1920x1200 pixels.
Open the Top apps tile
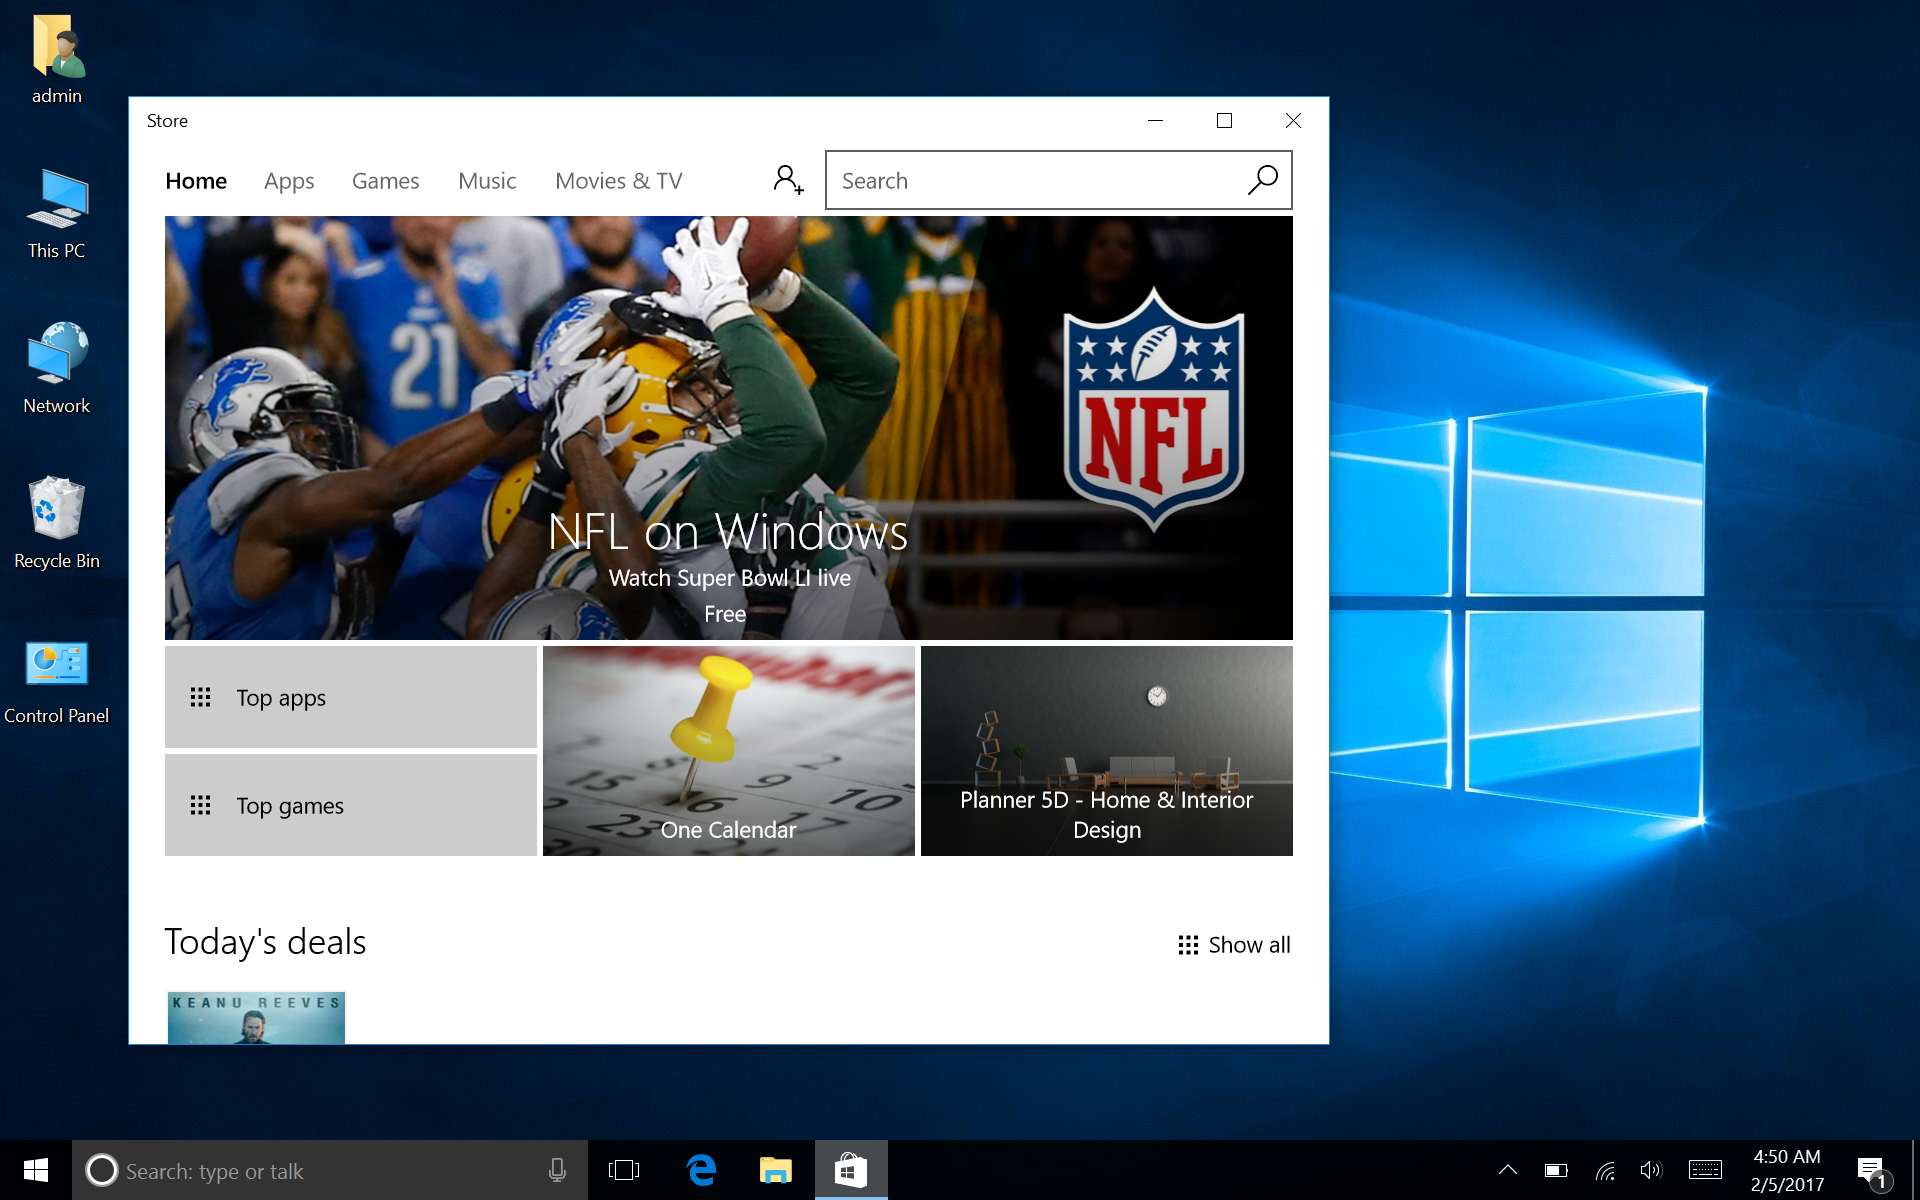pyautogui.click(x=351, y=697)
